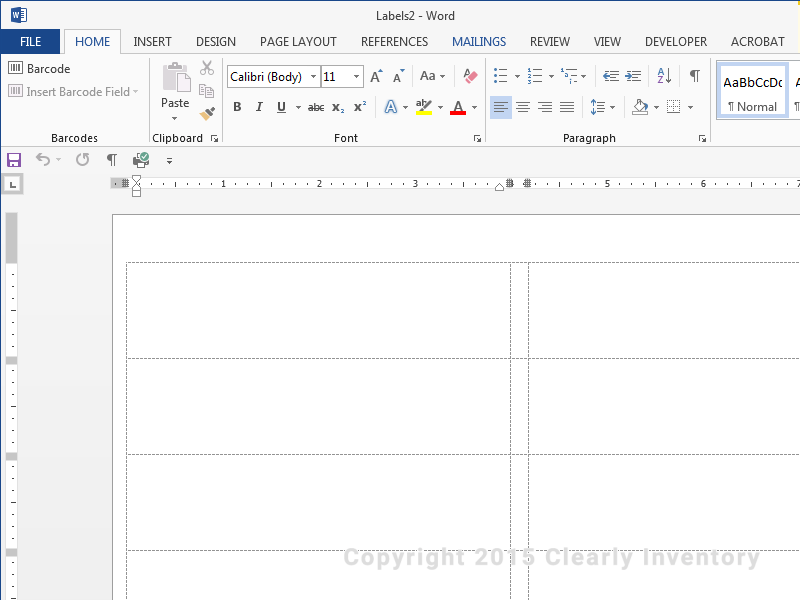Viewport: 800px width, 600px height.
Task: Select the Format Painter brush
Action: pos(207,113)
